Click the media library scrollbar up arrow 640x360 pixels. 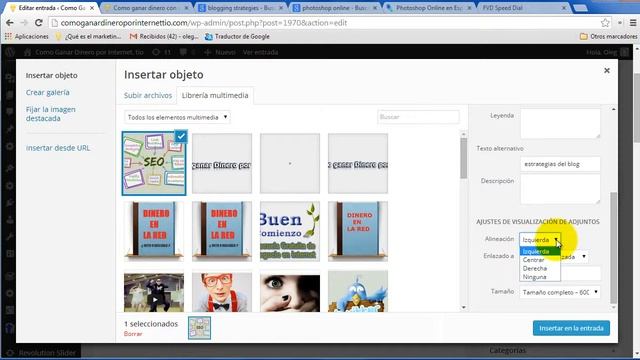[x=463, y=134]
